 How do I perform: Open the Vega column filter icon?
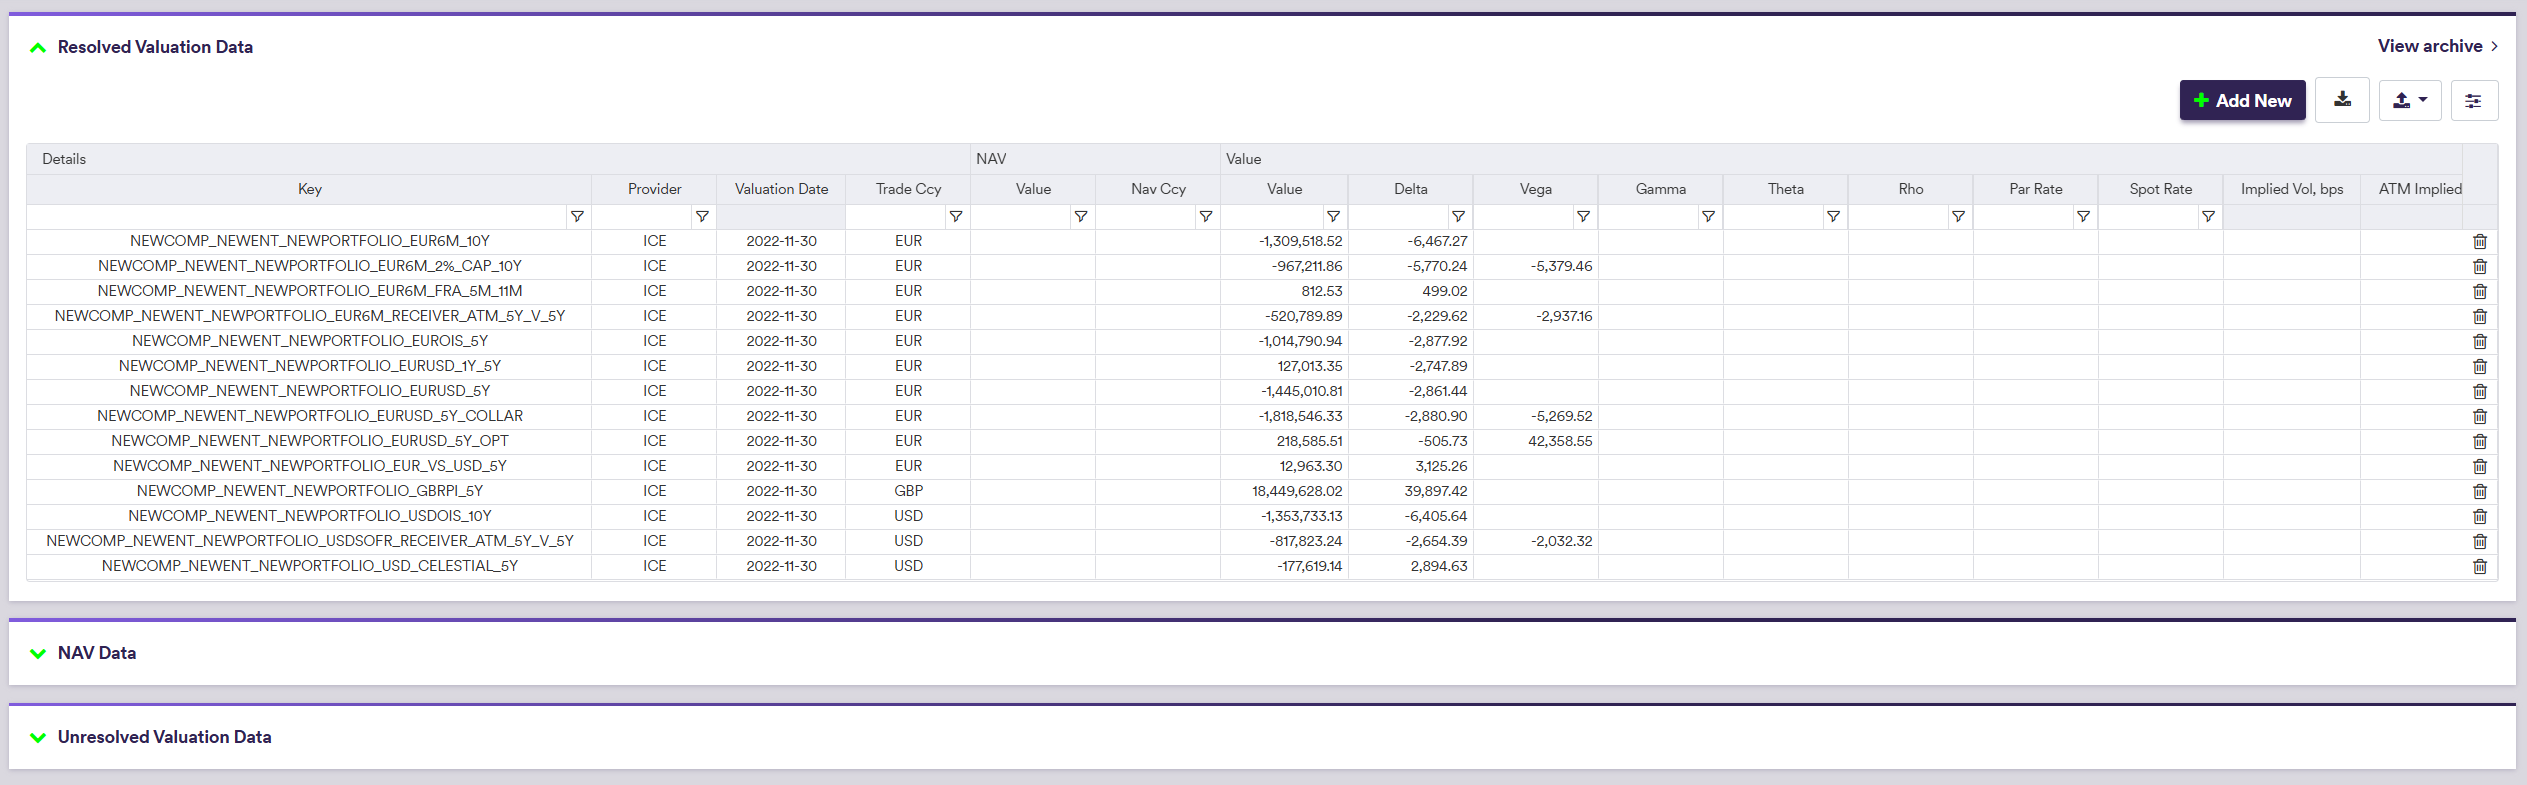point(1583,216)
